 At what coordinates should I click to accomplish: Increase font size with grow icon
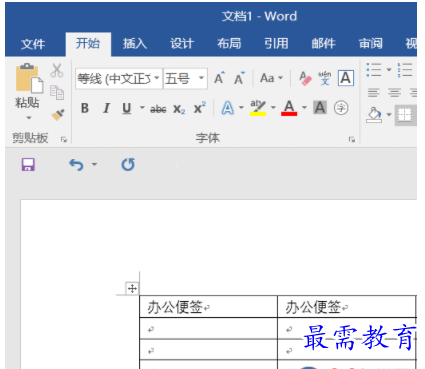219,78
